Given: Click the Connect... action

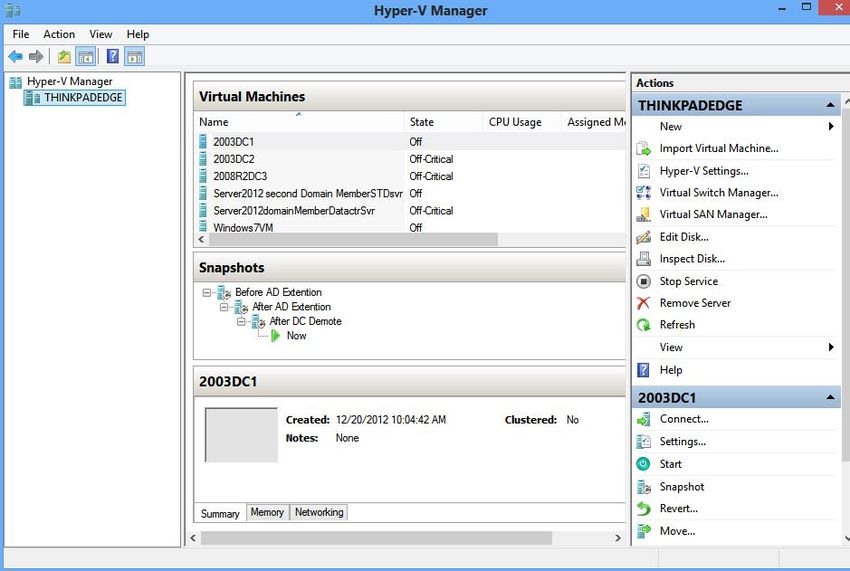Looking at the screenshot, I should point(684,419).
